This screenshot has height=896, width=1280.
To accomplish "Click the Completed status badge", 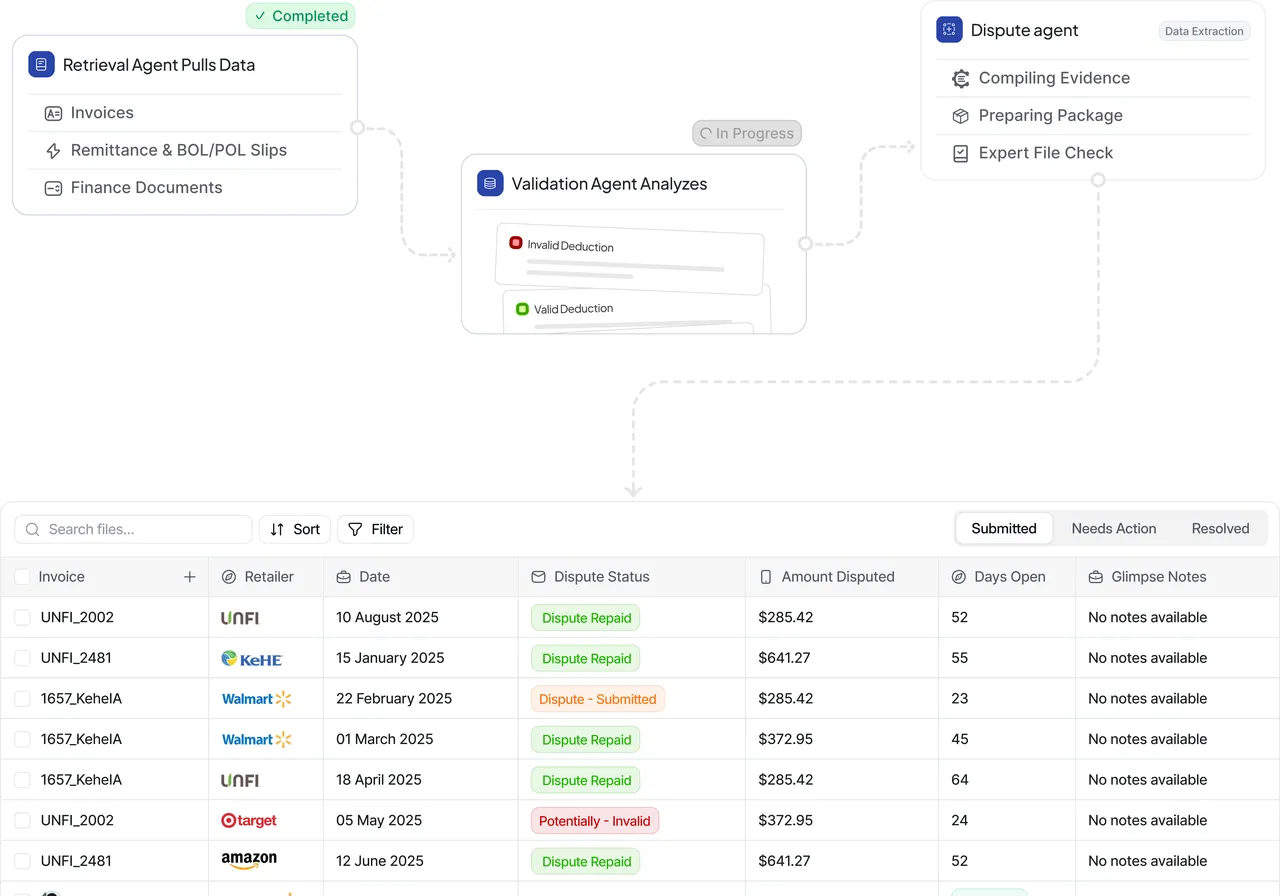I will click(300, 16).
